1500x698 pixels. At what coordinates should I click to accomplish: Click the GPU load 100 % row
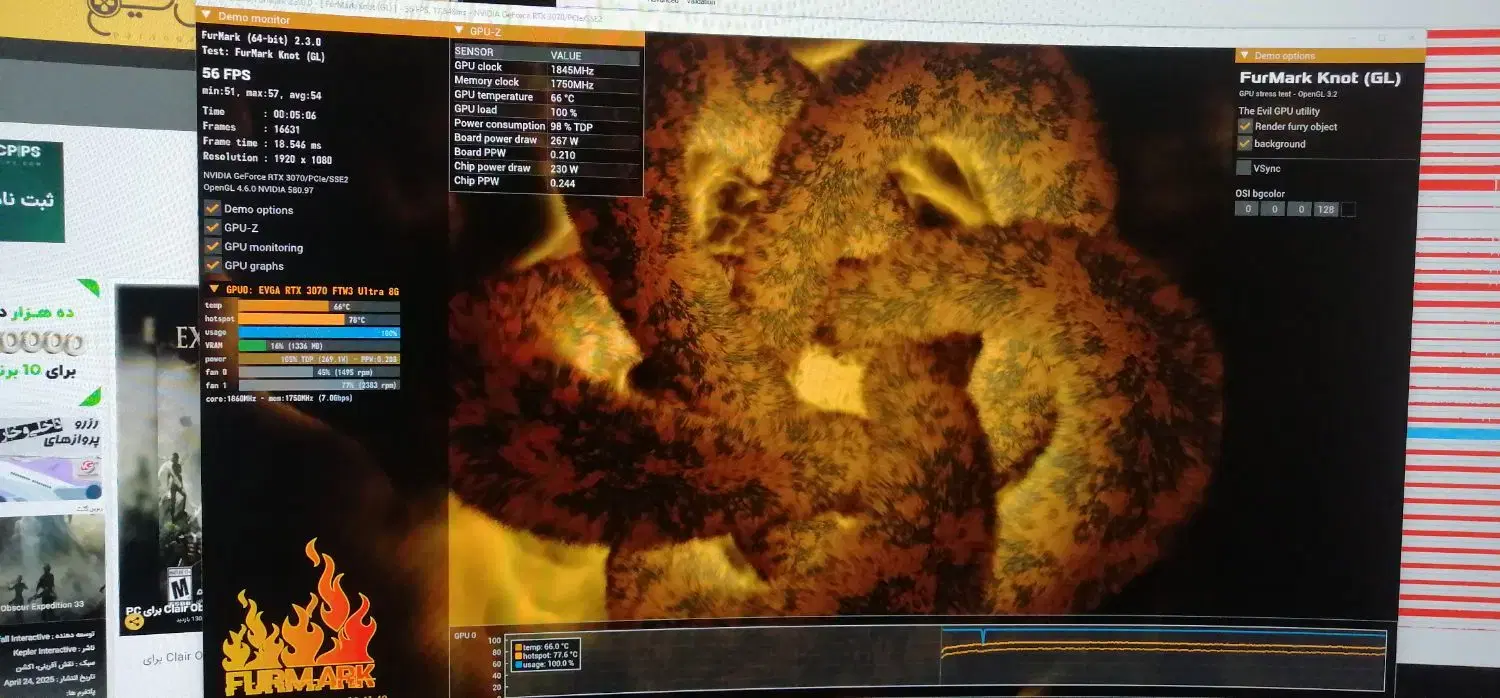pos(546,112)
